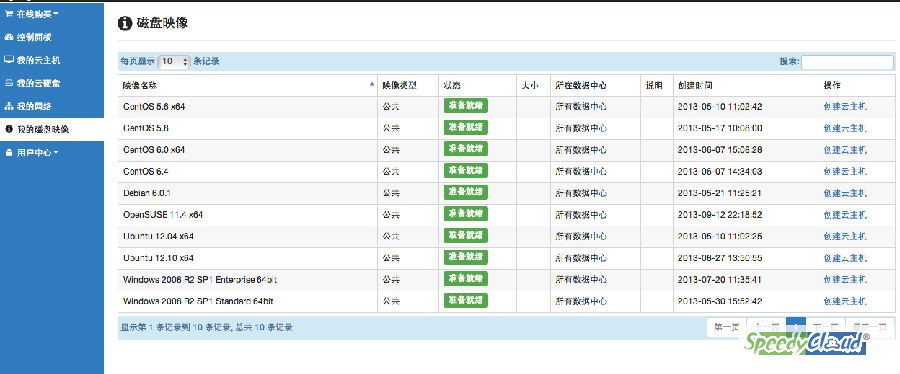
Task: Click 准备就绪 badge in CentOS 5.6 x64 row
Action: coord(465,106)
